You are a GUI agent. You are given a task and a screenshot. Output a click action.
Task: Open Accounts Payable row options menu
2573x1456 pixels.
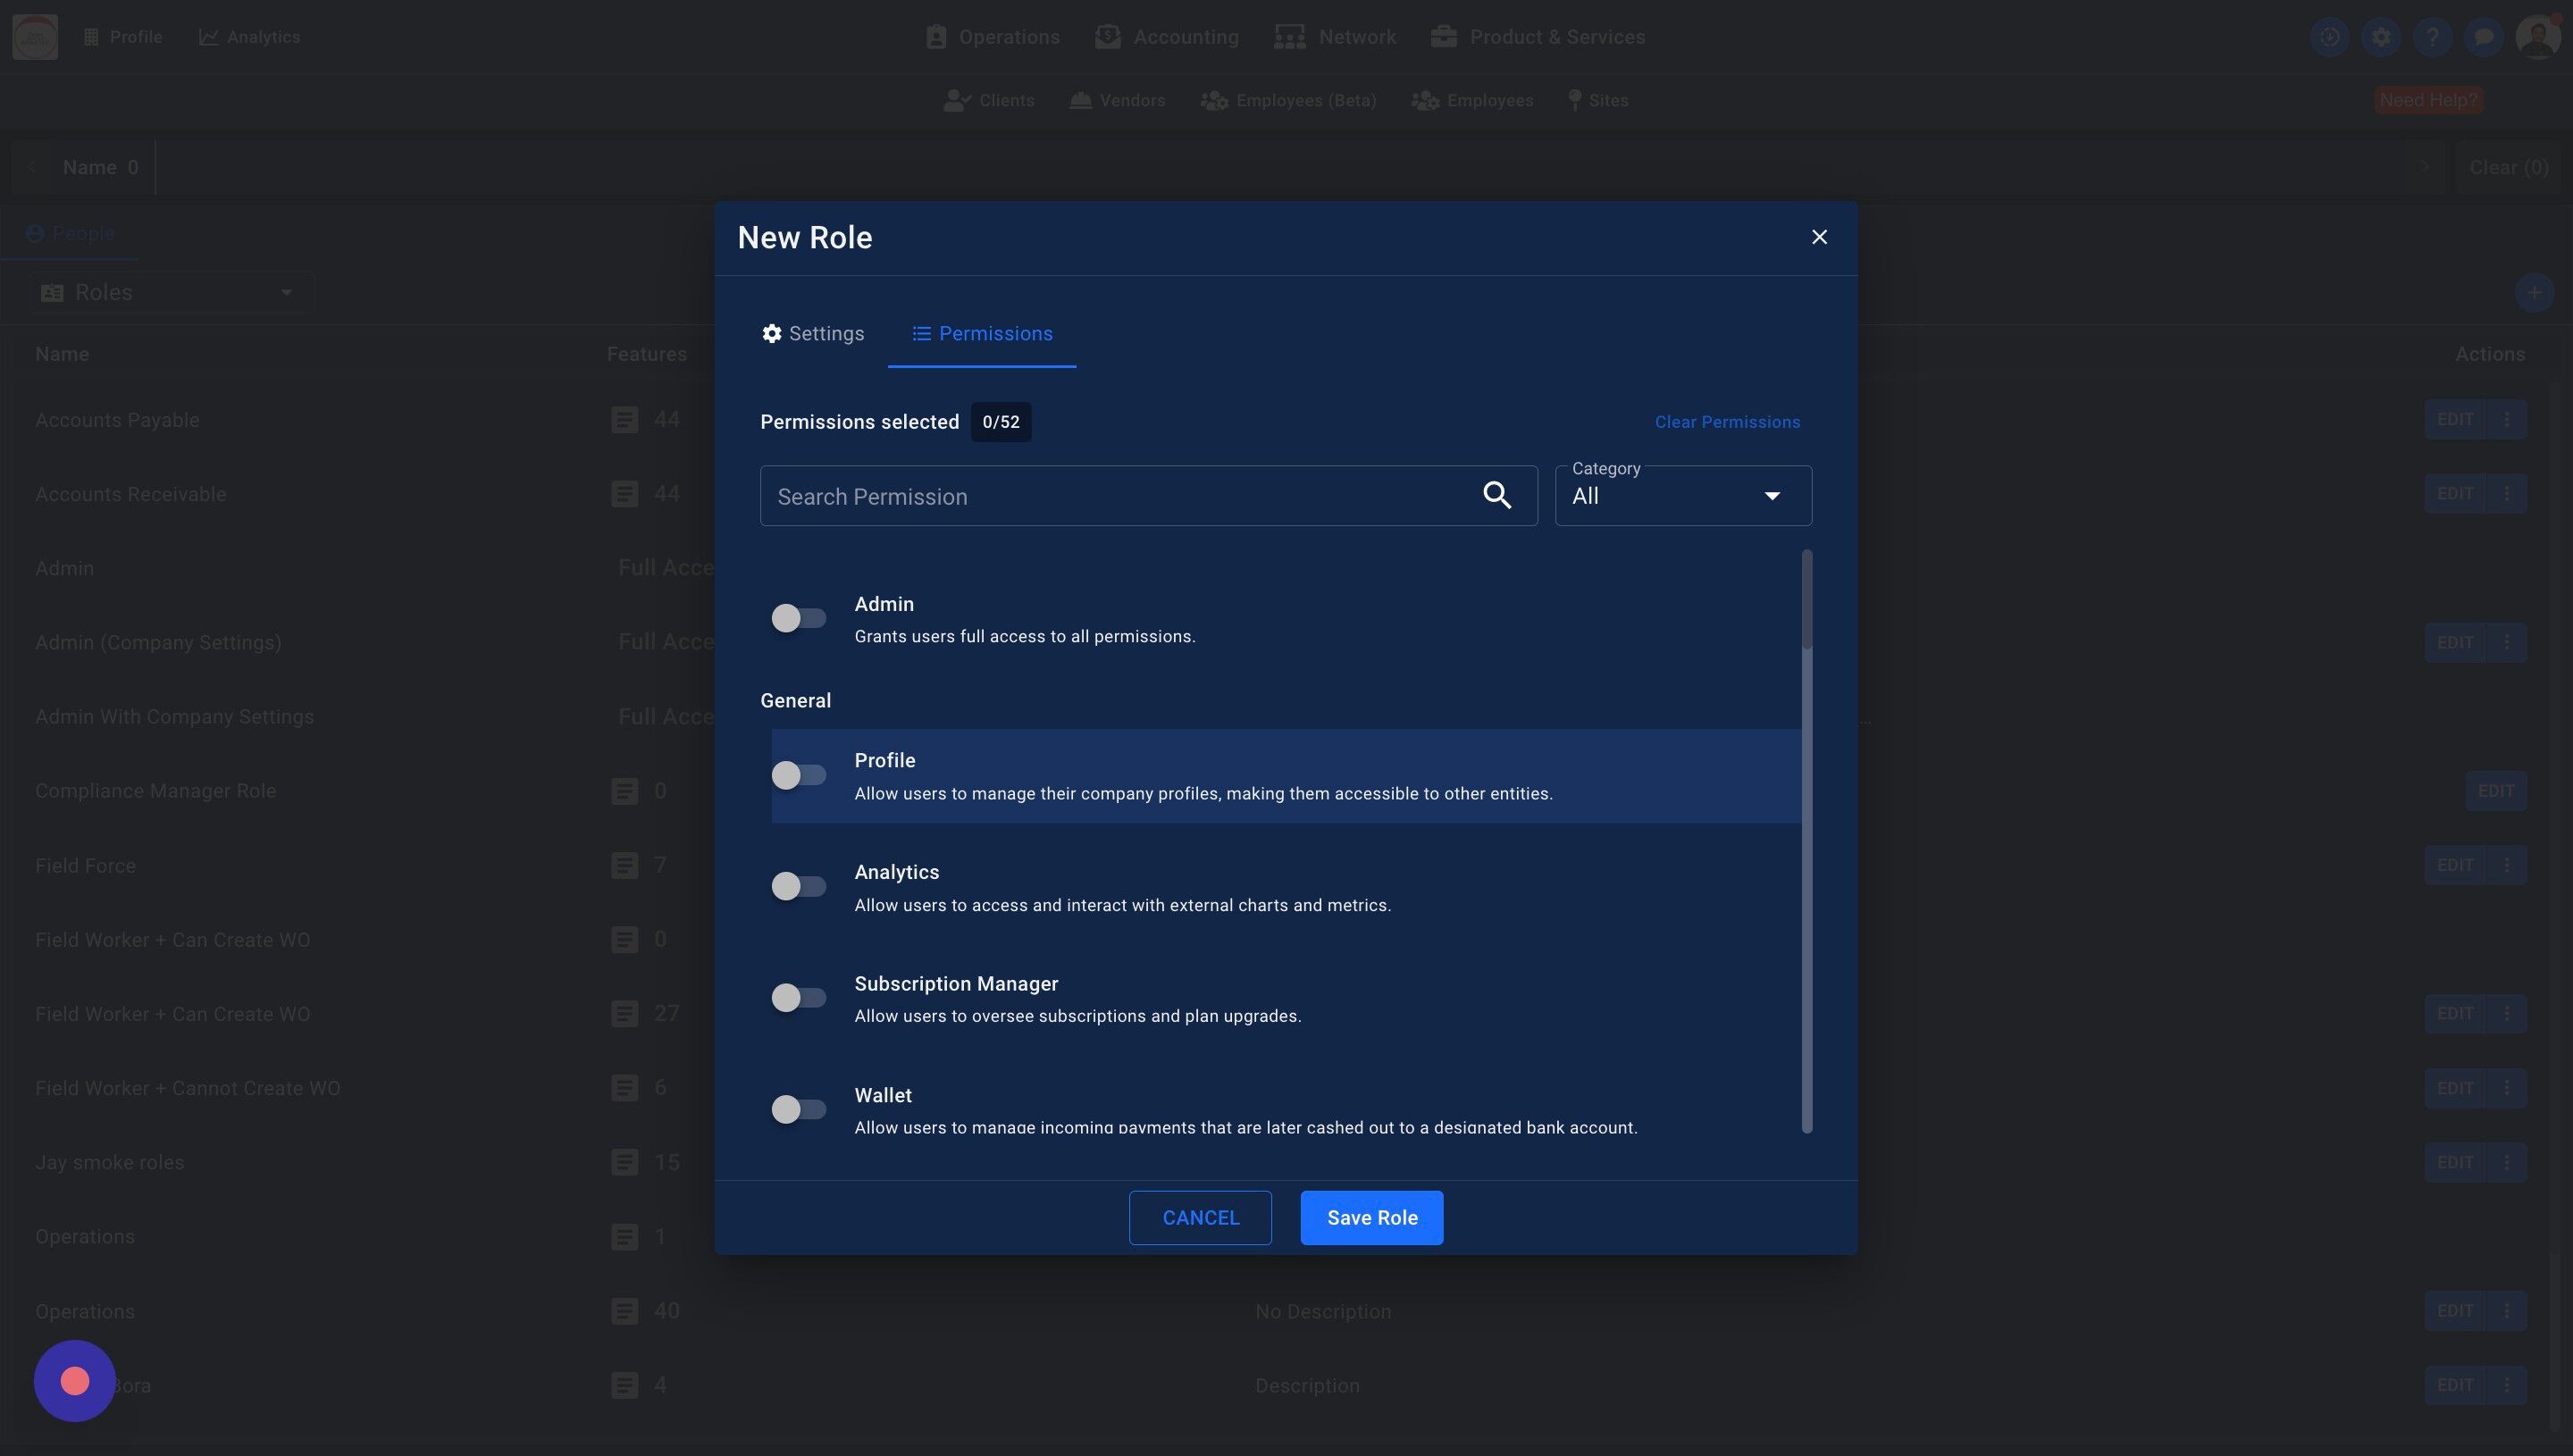click(x=2506, y=420)
